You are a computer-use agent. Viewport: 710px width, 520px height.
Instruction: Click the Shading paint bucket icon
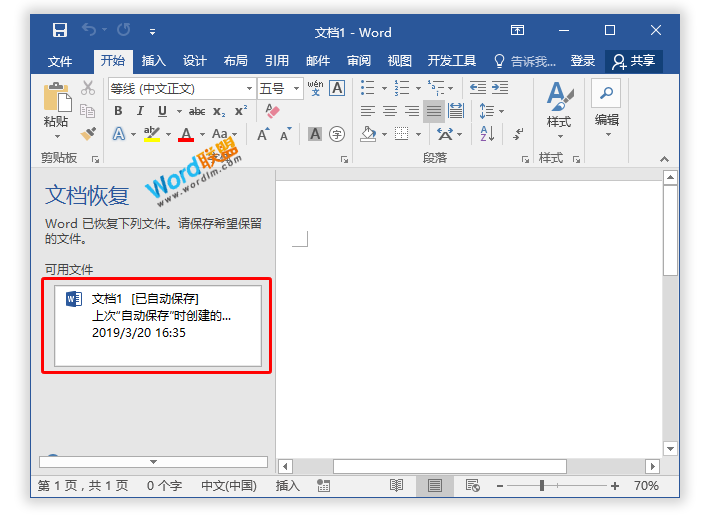368,134
